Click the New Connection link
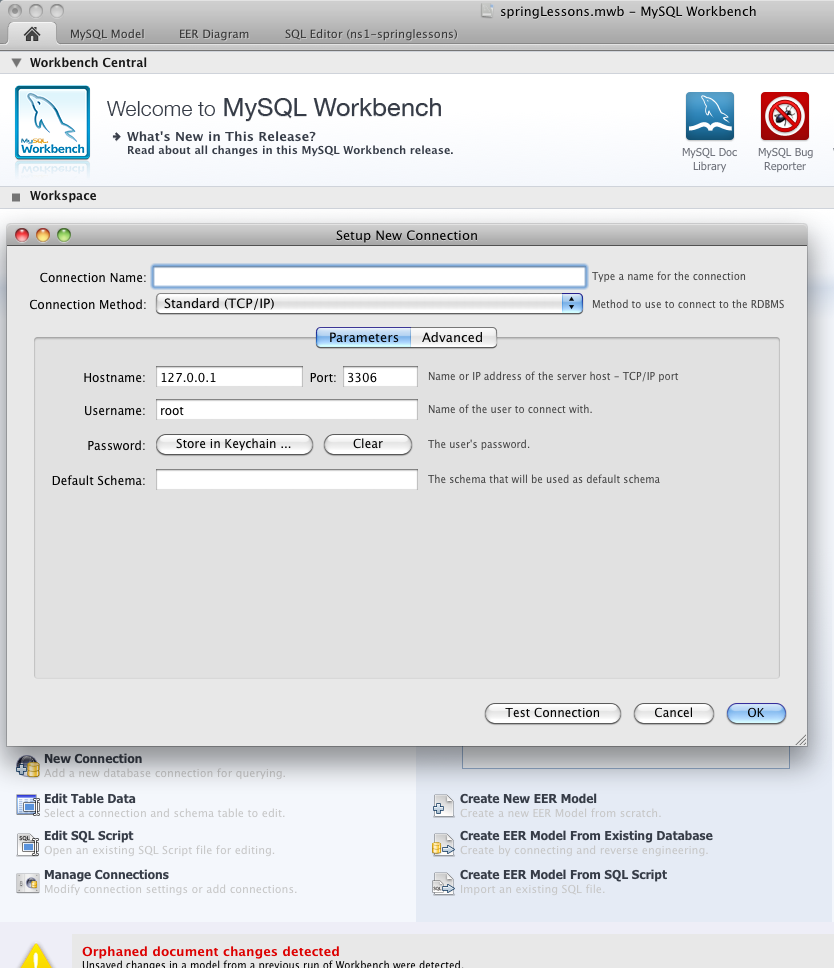This screenshot has width=834, height=968. click(x=93, y=759)
